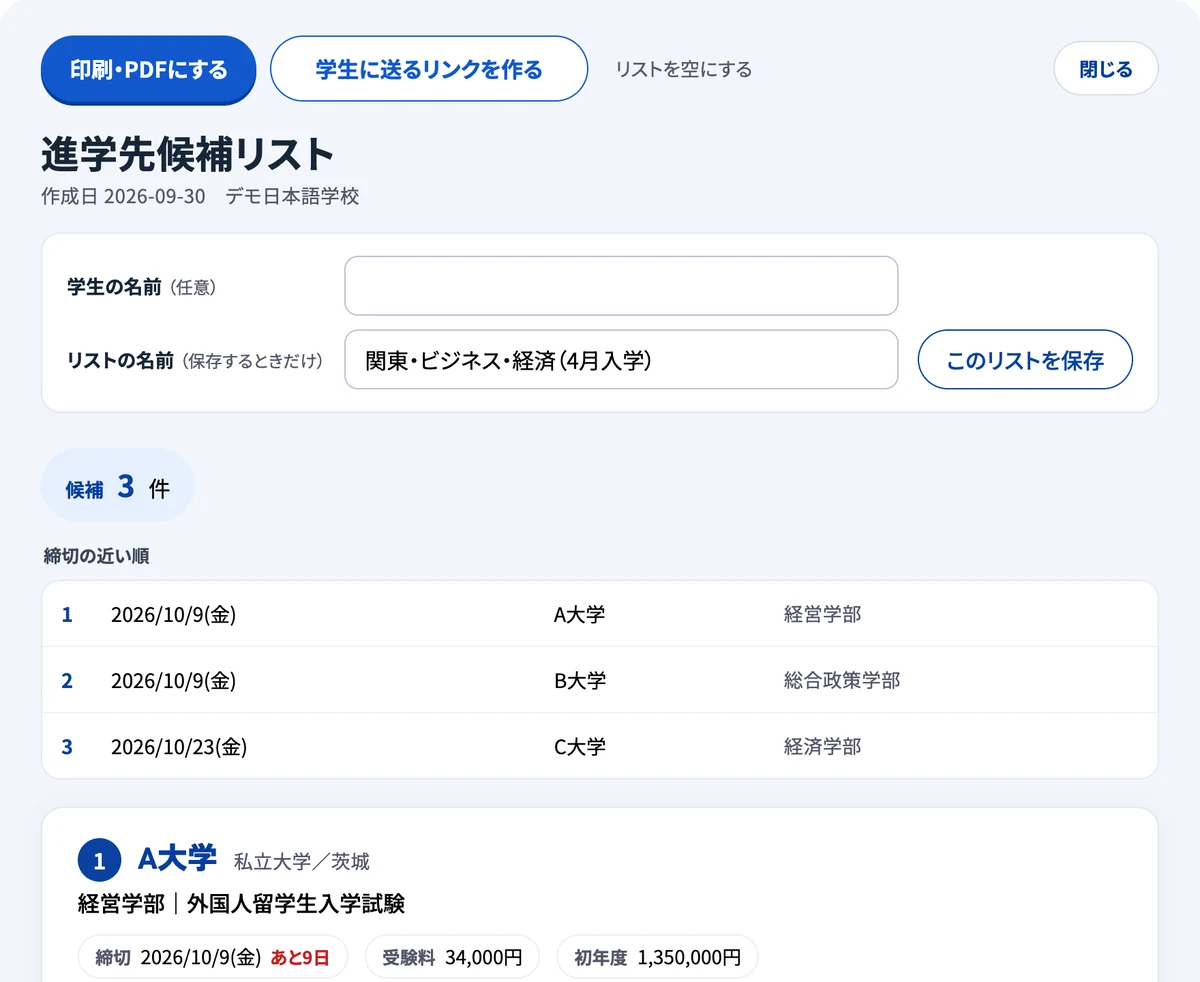Viewport: 1200px width, 982px height.
Task: Click the A大学 card heading
Action: point(177,858)
